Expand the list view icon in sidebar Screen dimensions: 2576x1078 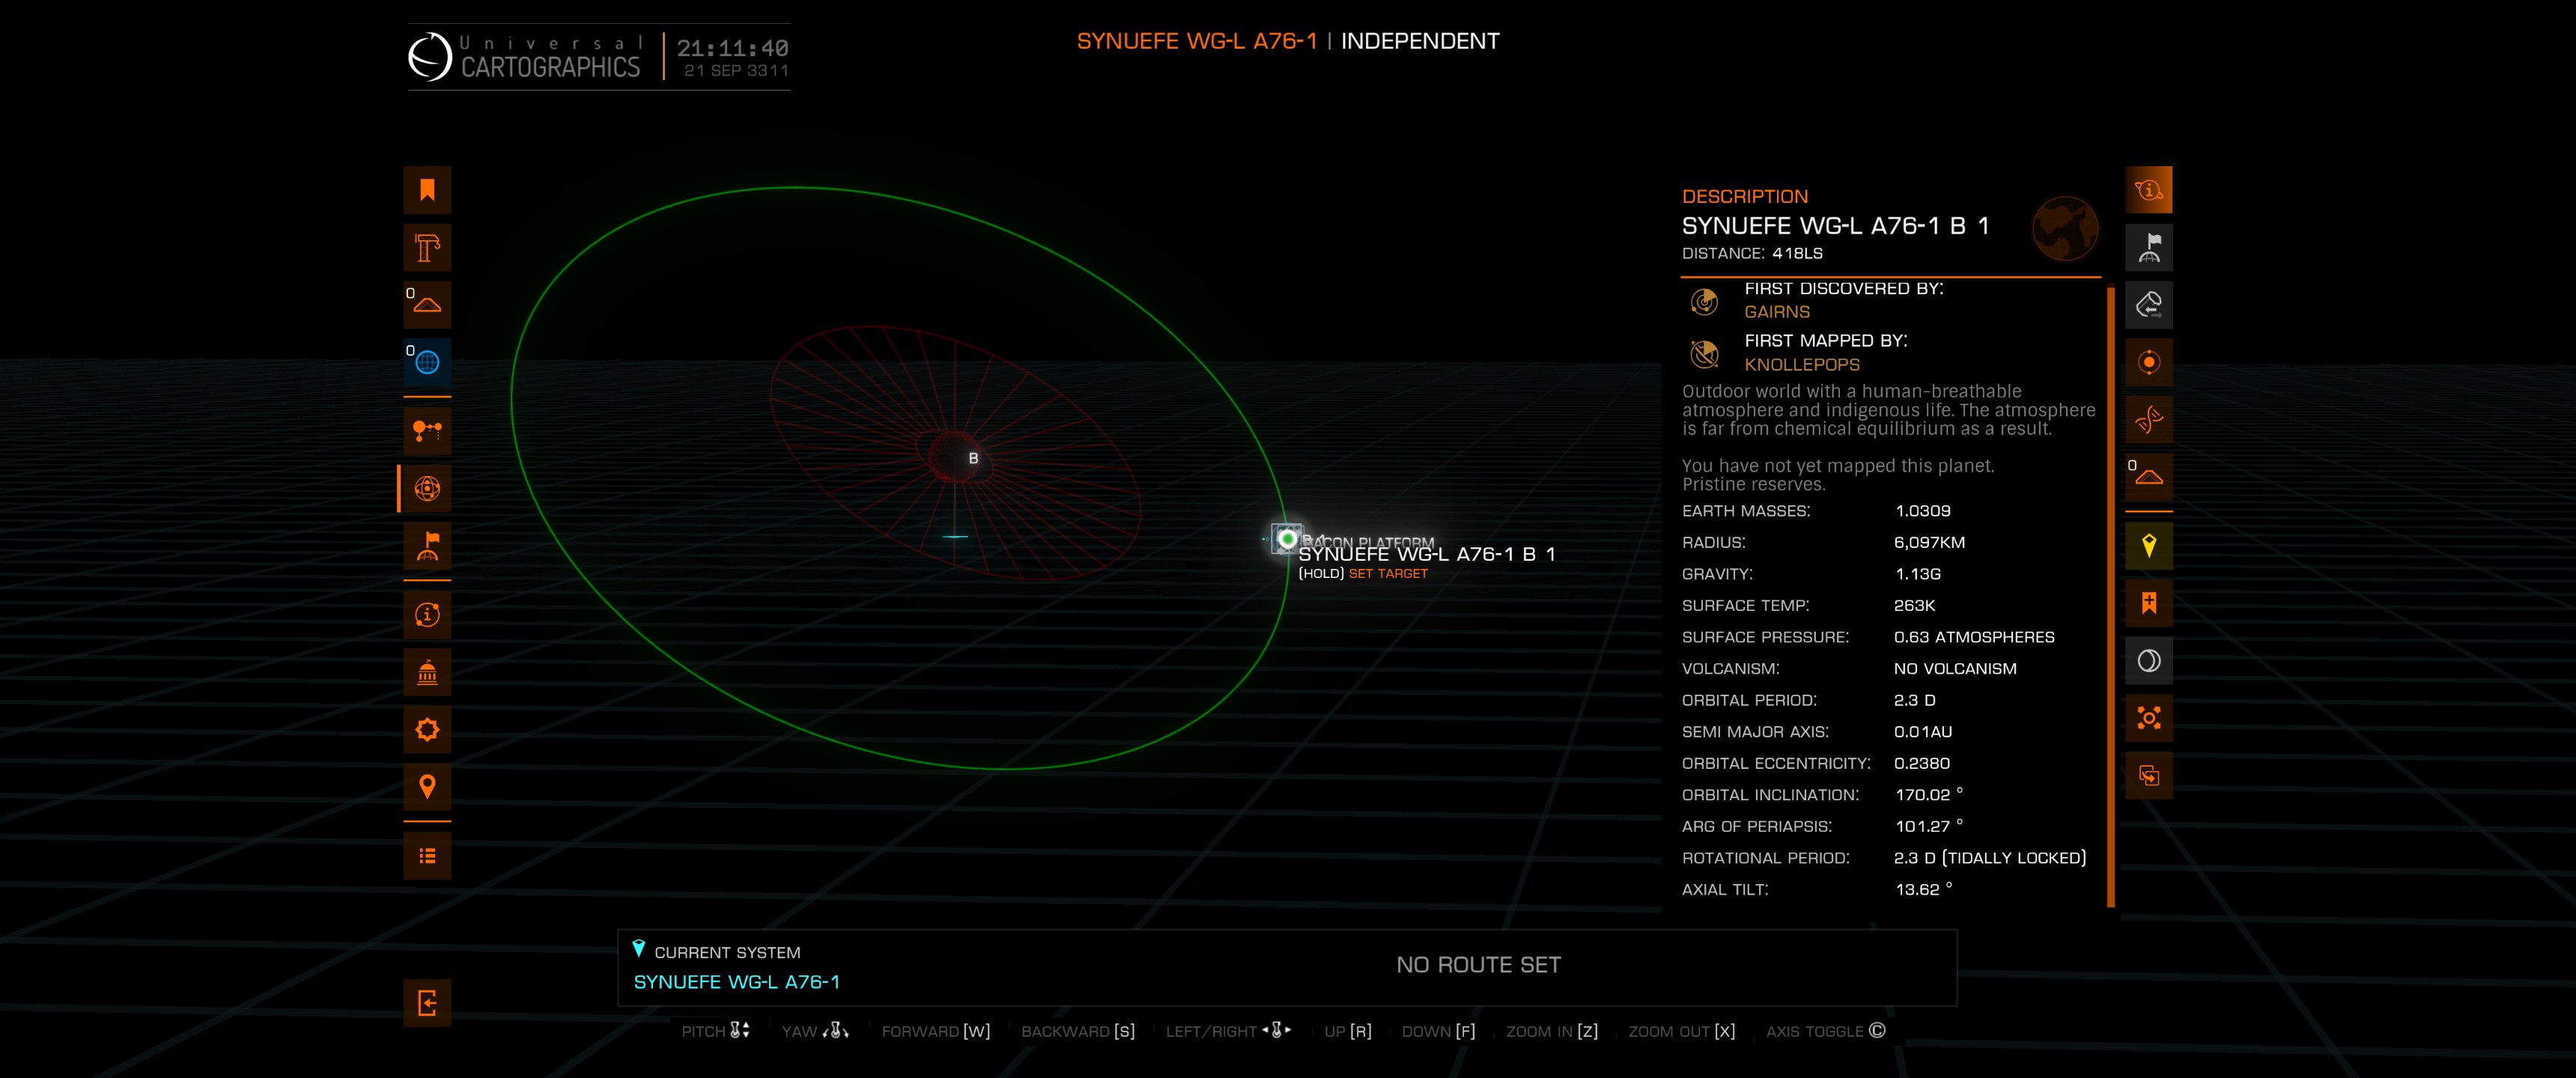(427, 856)
